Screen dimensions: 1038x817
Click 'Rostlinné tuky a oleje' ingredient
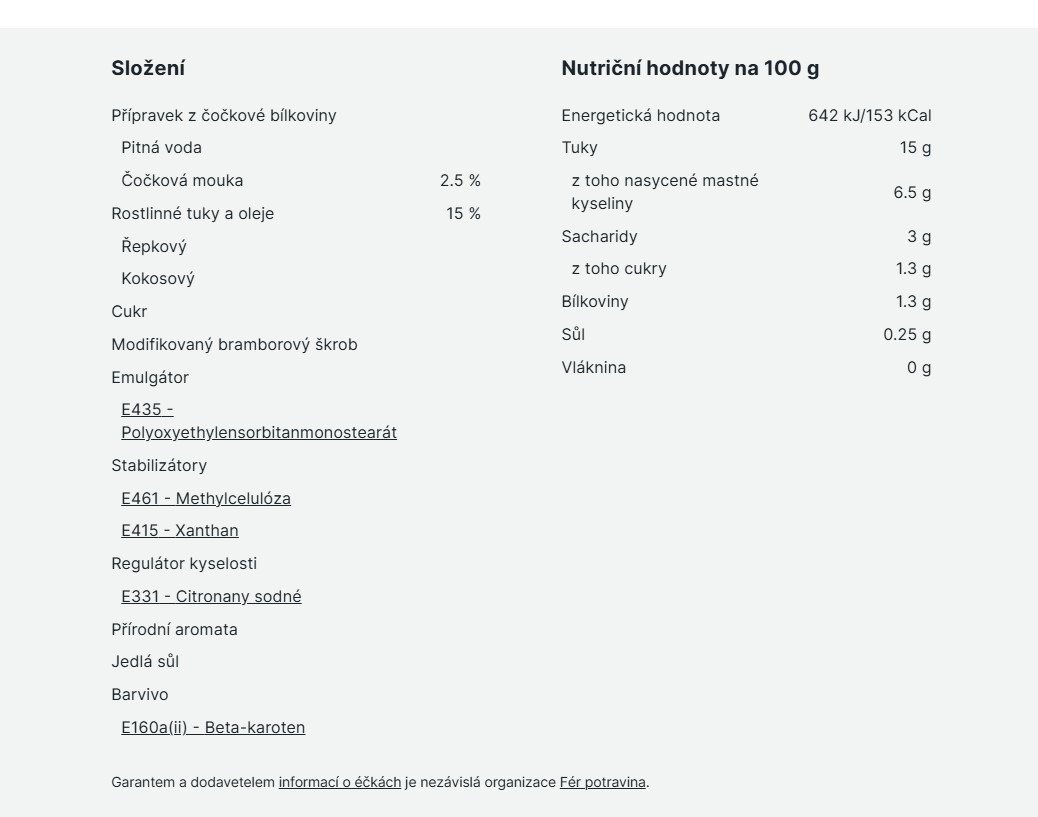(192, 213)
